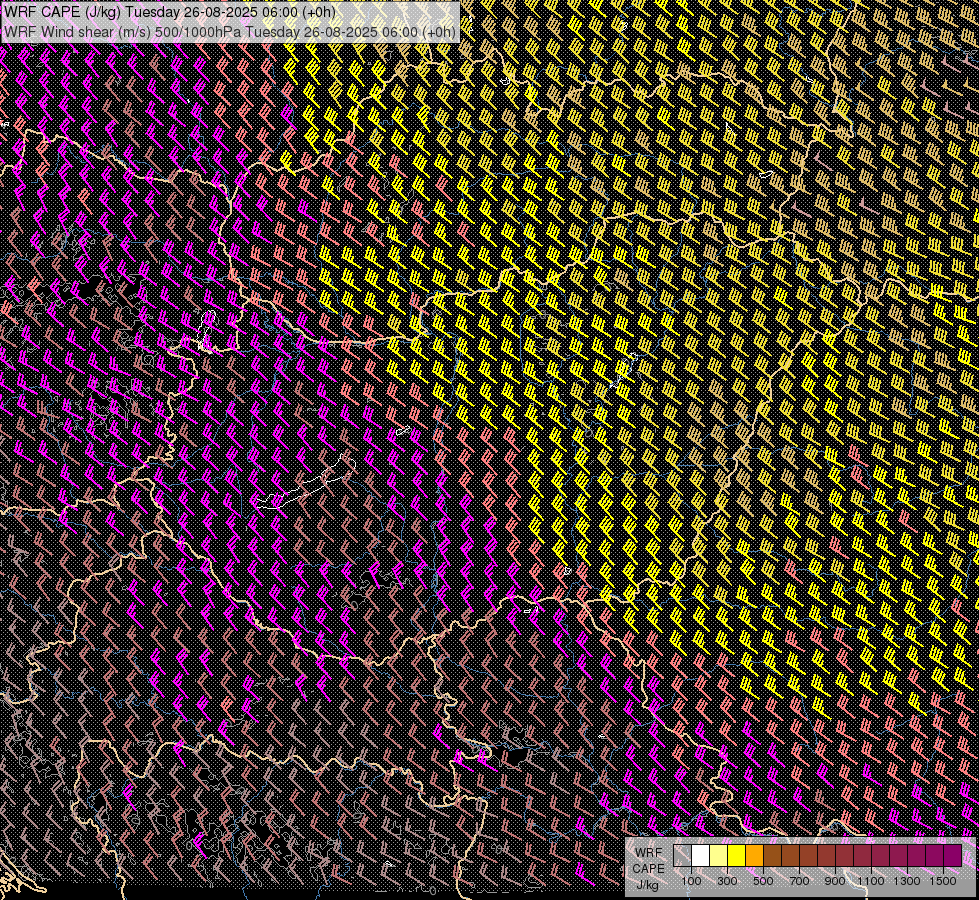
Task: Click the legend value 500
Action: point(763,881)
